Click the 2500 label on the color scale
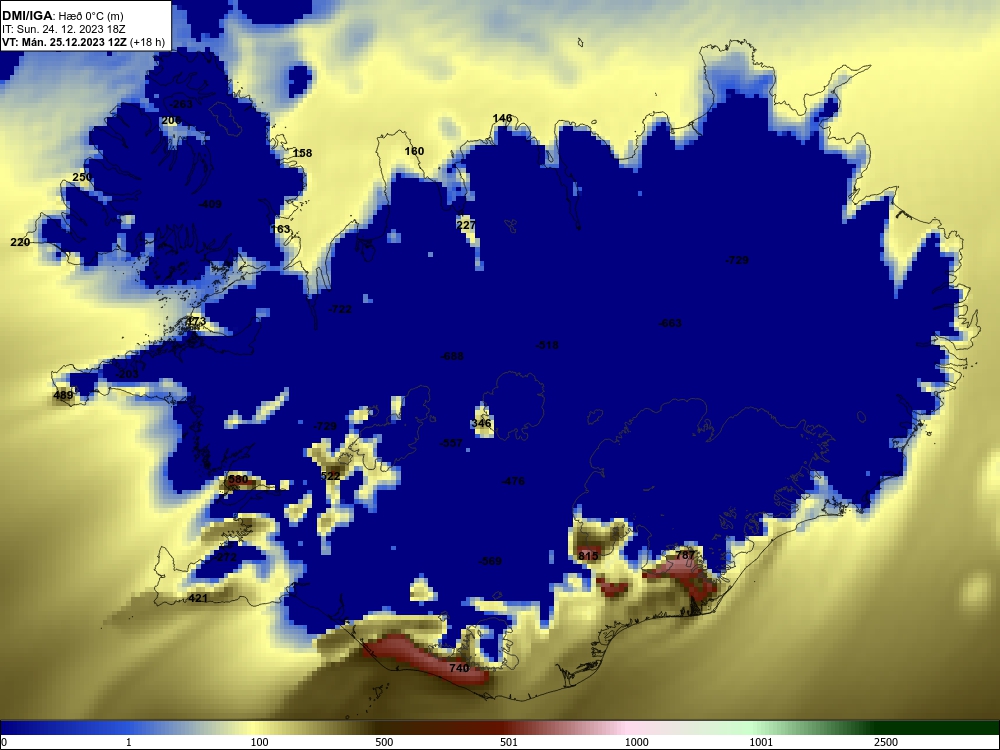Viewport: 1000px width, 750px height. (x=886, y=742)
